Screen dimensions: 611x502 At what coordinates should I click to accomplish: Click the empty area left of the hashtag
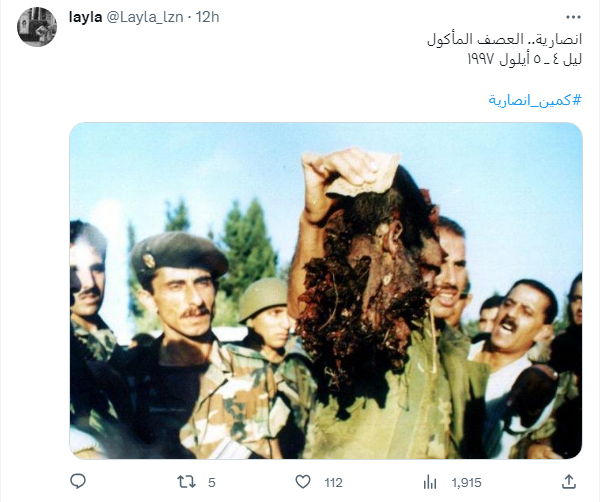(x=273, y=100)
